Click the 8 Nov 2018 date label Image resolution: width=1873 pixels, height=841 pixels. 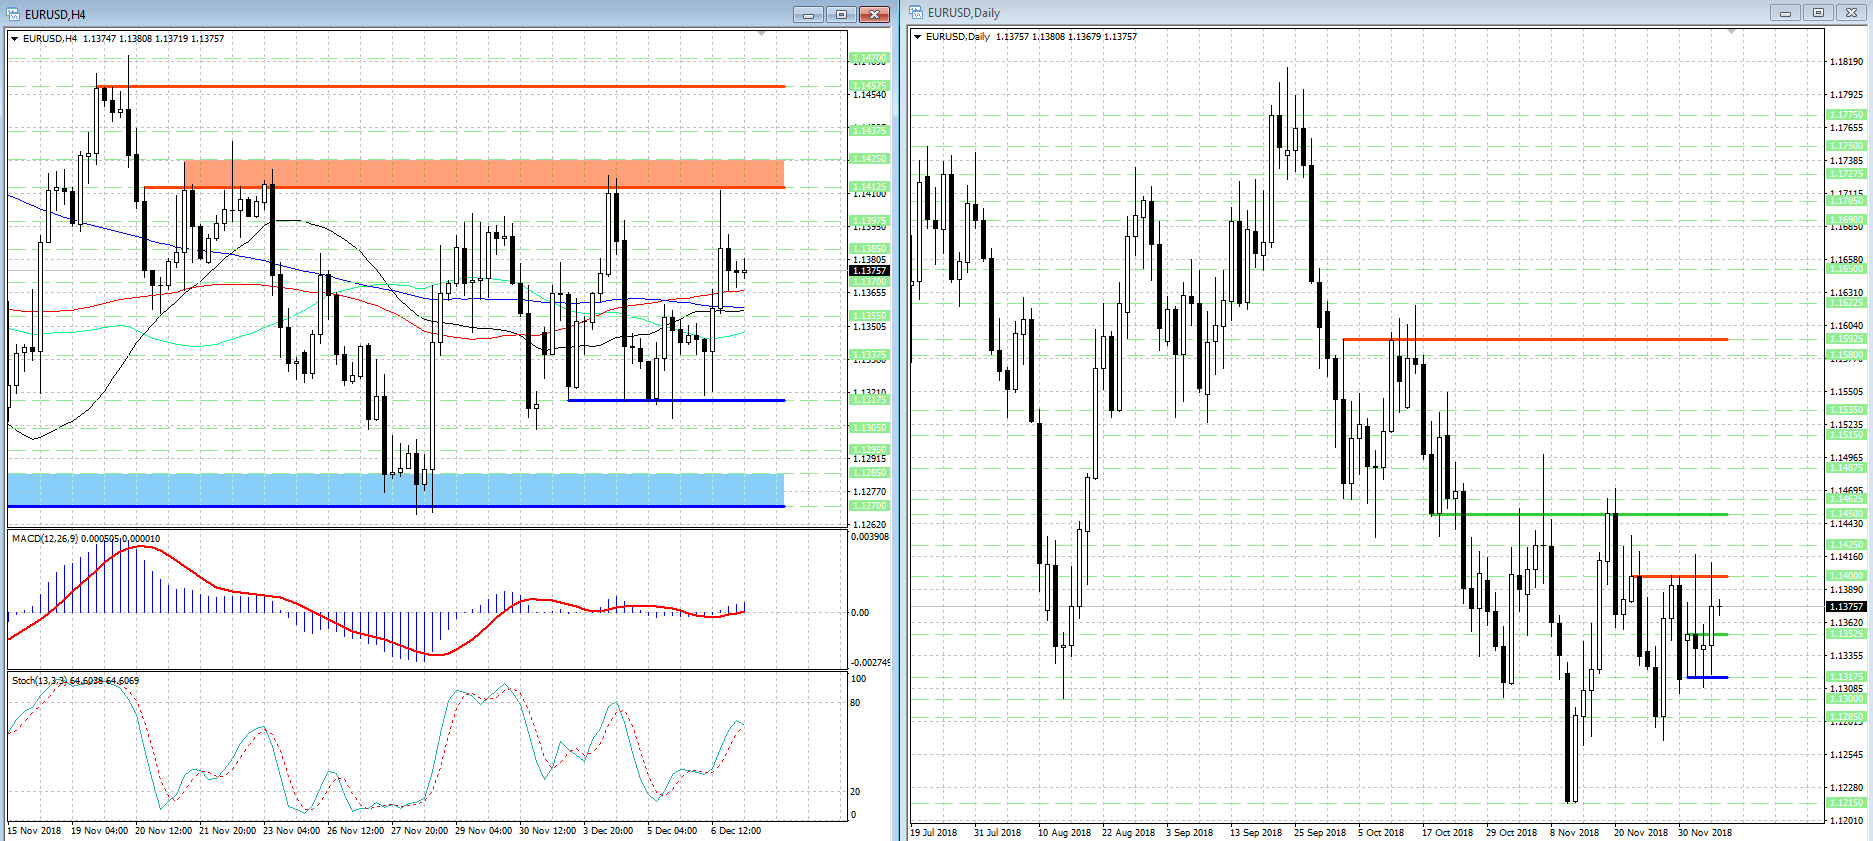coord(1575,833)
